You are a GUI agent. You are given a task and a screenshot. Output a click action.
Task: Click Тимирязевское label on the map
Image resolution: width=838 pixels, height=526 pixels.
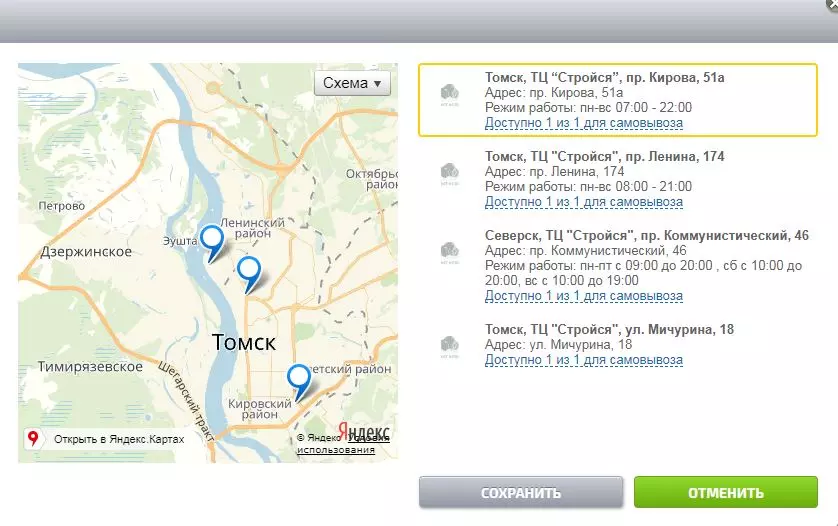pyautogui.click(x=90, y=367)
